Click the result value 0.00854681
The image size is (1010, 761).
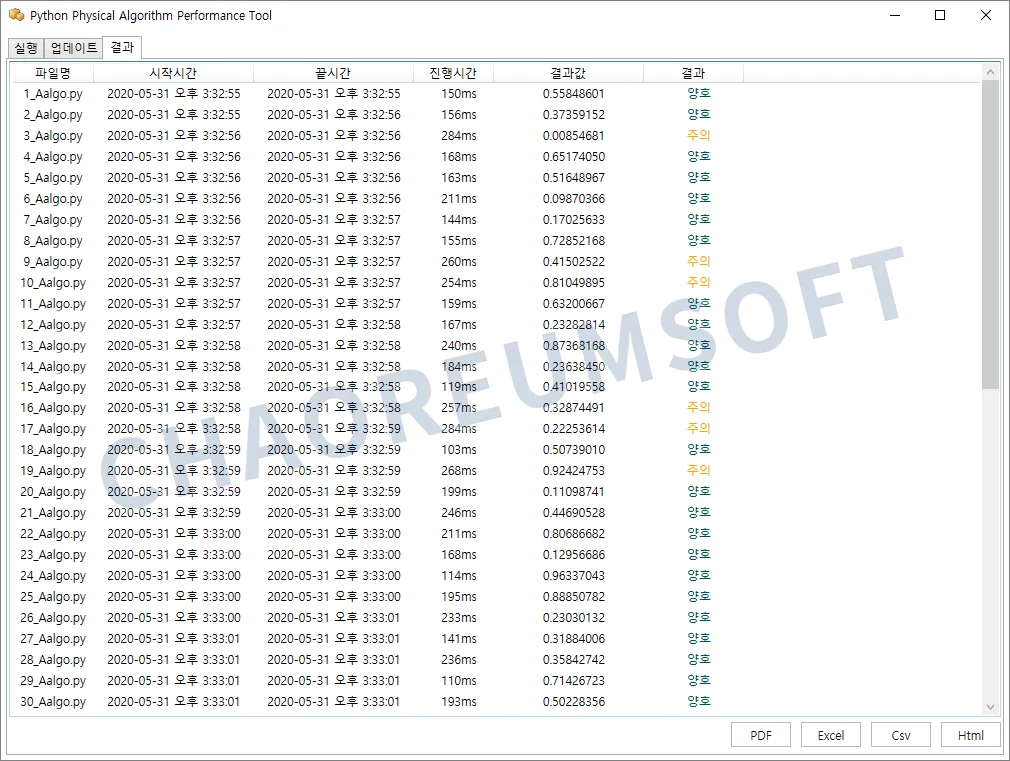tap(573, 136)
